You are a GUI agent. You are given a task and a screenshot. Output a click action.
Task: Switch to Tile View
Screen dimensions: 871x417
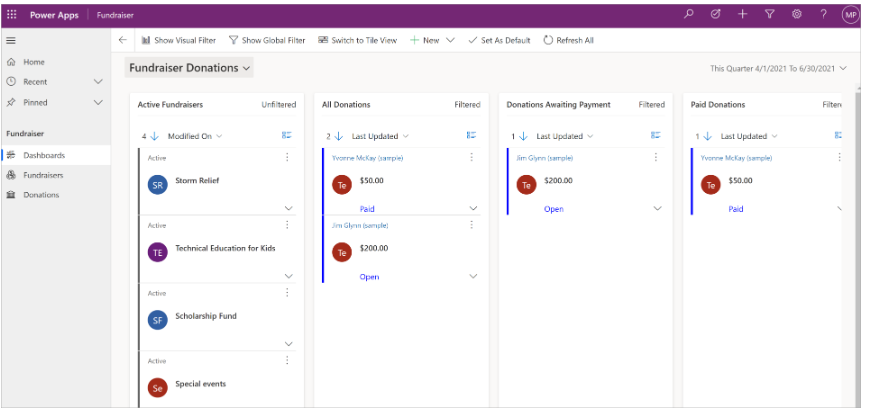tap(358, 41)
